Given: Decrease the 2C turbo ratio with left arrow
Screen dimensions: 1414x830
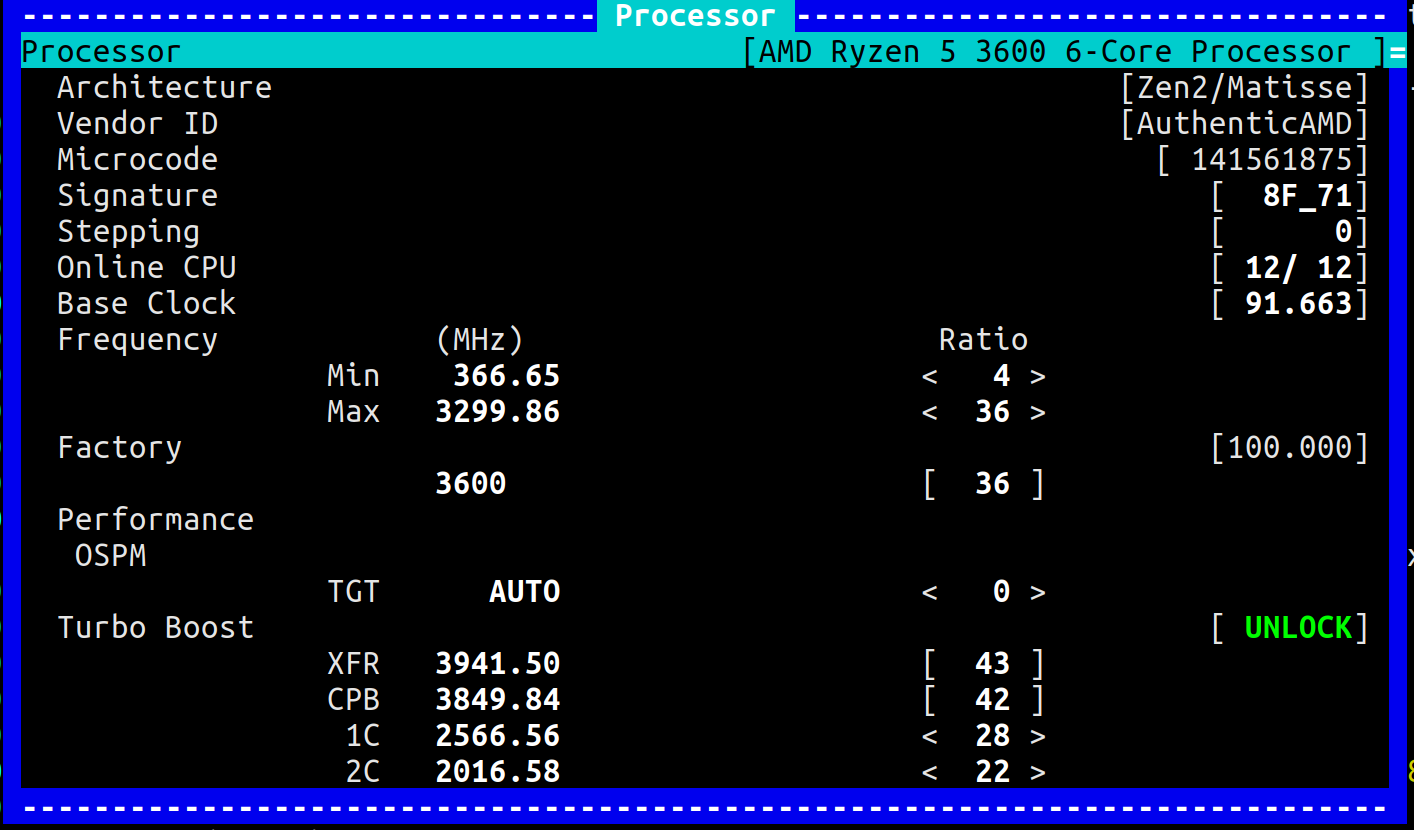Looking at the screenshot, I should click(930, 773).
